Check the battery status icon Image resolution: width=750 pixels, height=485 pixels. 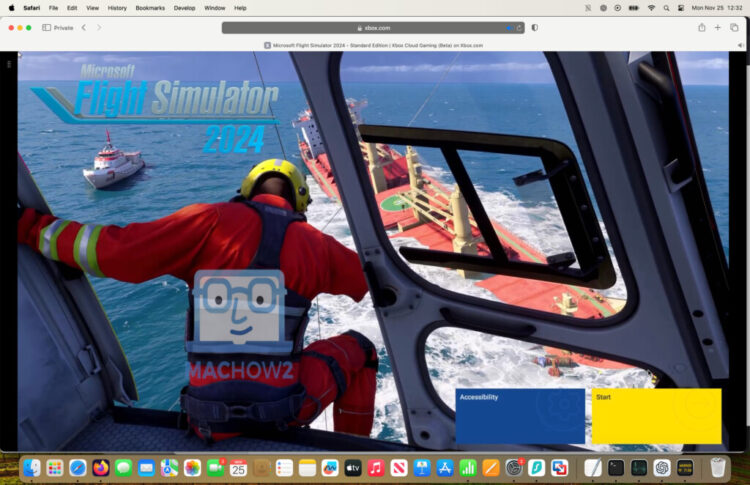point(634,8)
